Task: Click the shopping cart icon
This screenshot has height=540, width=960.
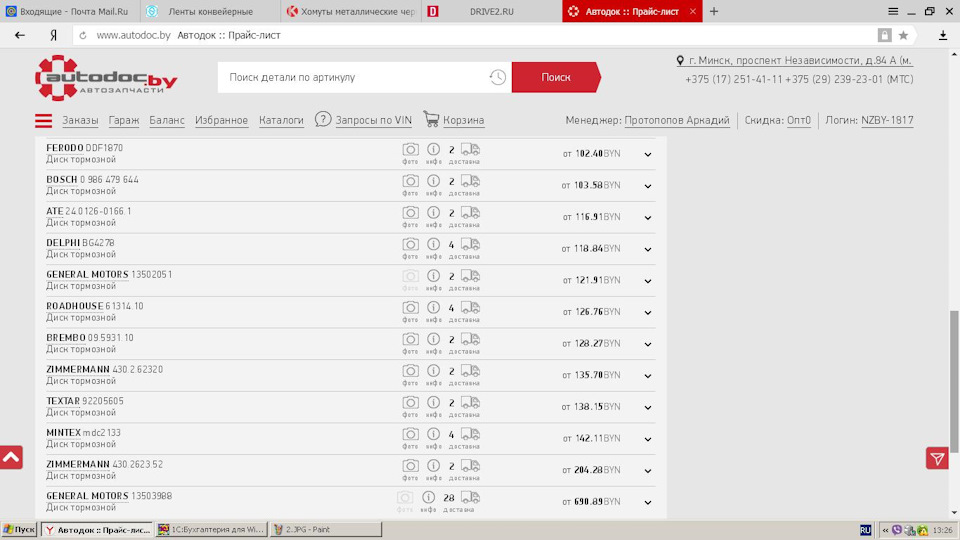Action: 431,119
